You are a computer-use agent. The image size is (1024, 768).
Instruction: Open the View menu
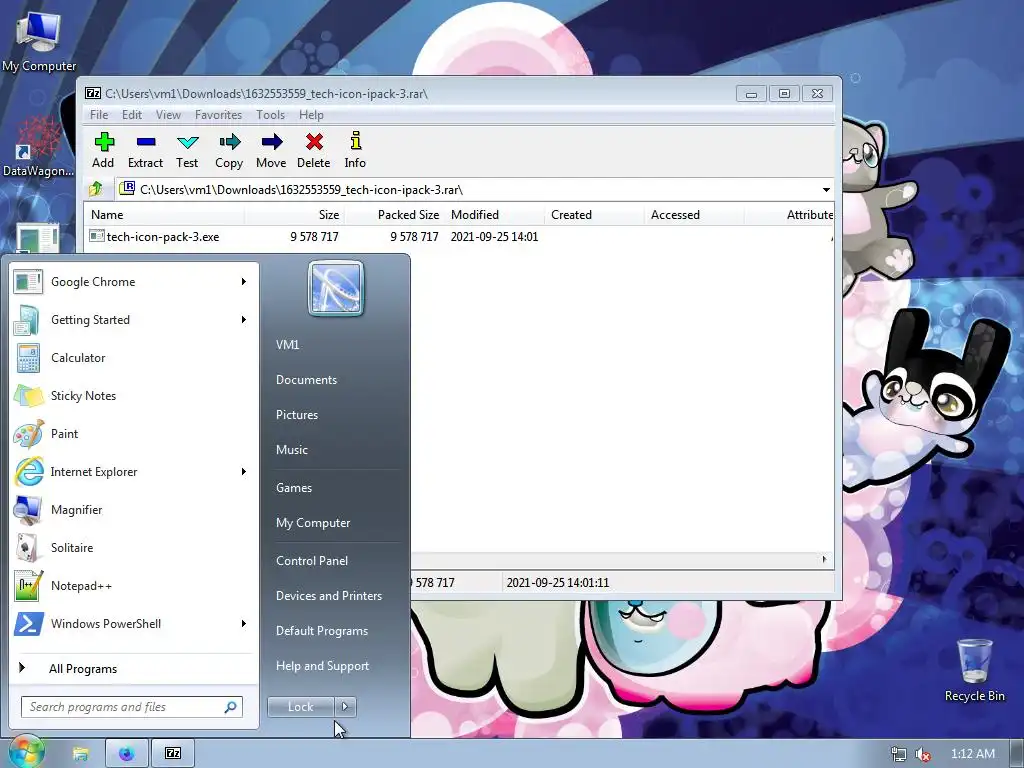click(168, 115)
